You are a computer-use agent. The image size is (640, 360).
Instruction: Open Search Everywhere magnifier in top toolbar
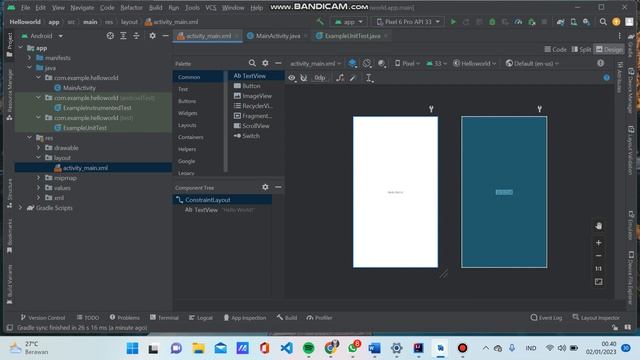pos(603,22)
